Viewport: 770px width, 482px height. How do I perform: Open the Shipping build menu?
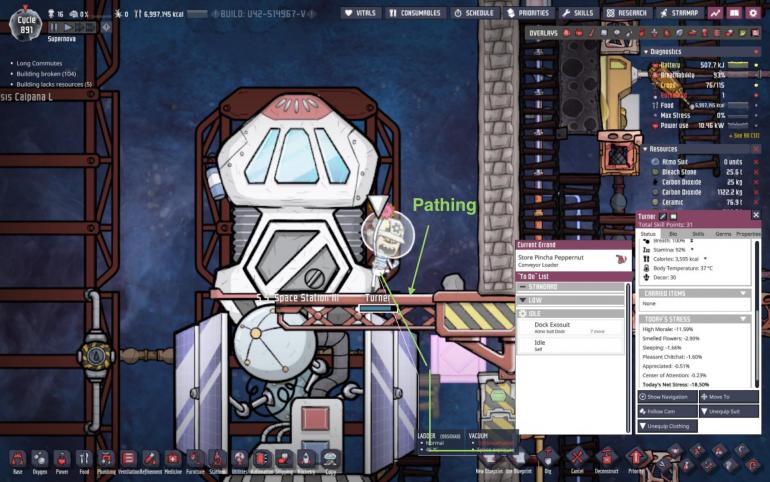point(284,462)
